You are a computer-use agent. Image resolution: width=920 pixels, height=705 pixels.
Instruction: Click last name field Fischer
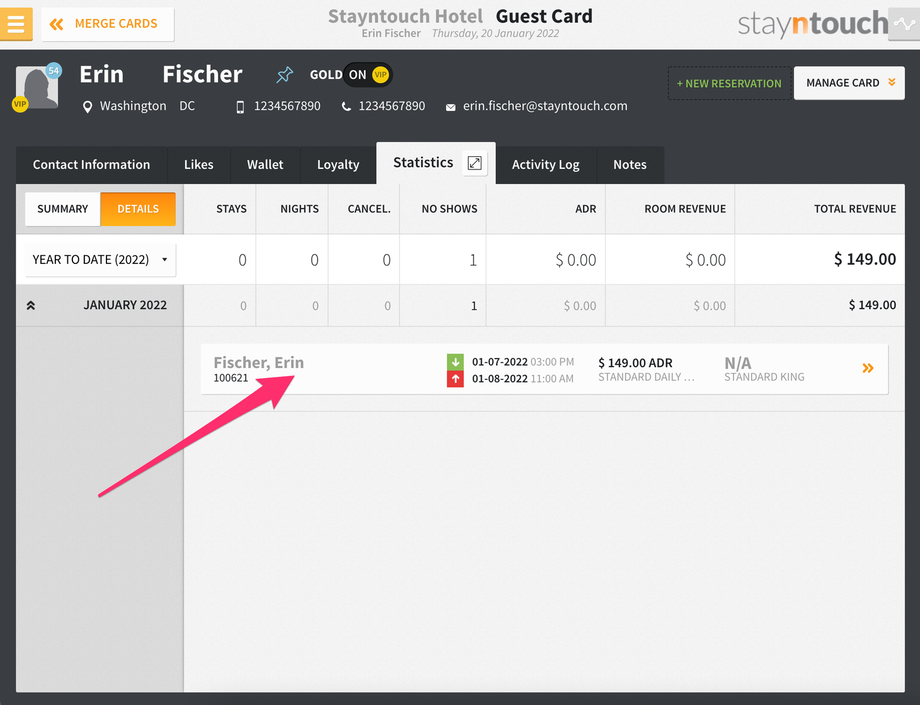pos(202,74)
